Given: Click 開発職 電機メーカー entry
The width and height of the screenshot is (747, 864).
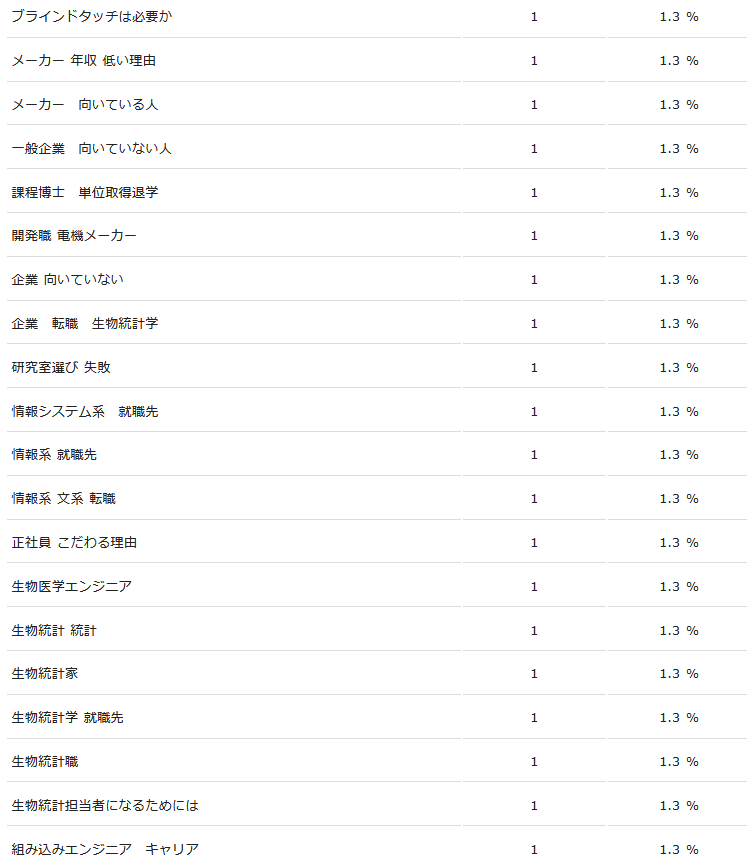Looking at the screenshot, I should click(74, 236).
